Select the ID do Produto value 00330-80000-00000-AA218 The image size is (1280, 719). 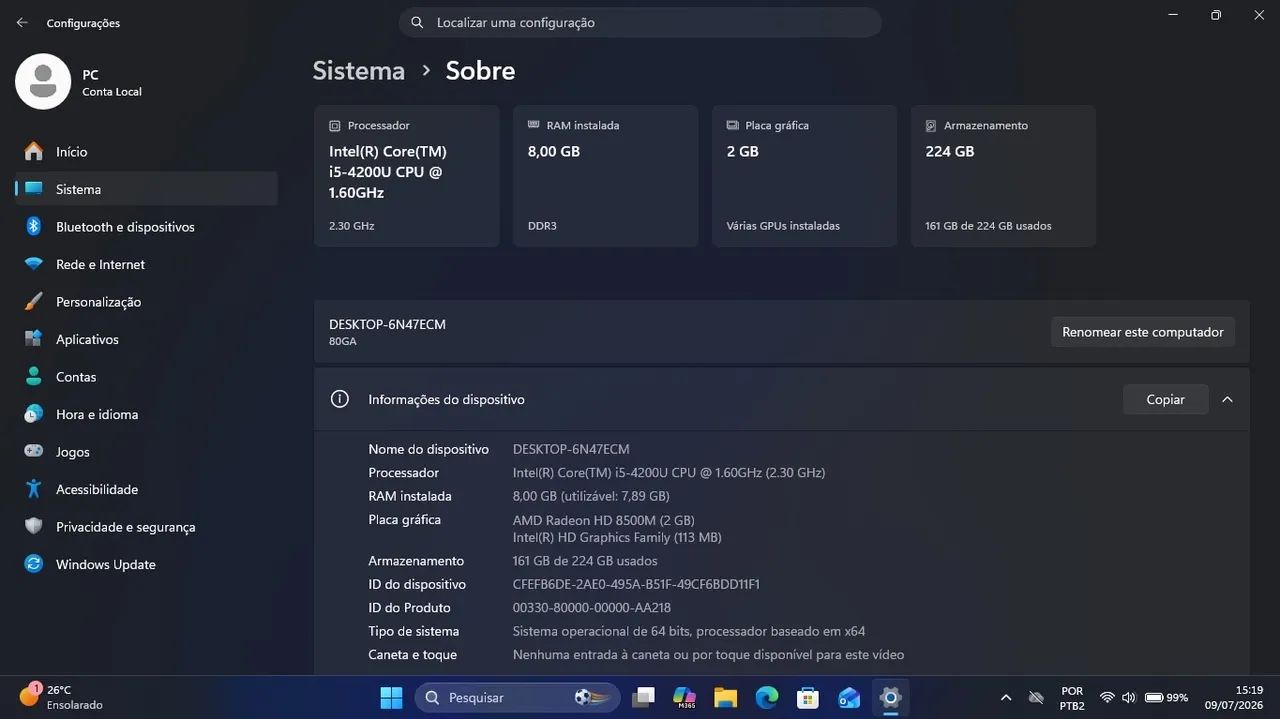click(x=592, y=608)
